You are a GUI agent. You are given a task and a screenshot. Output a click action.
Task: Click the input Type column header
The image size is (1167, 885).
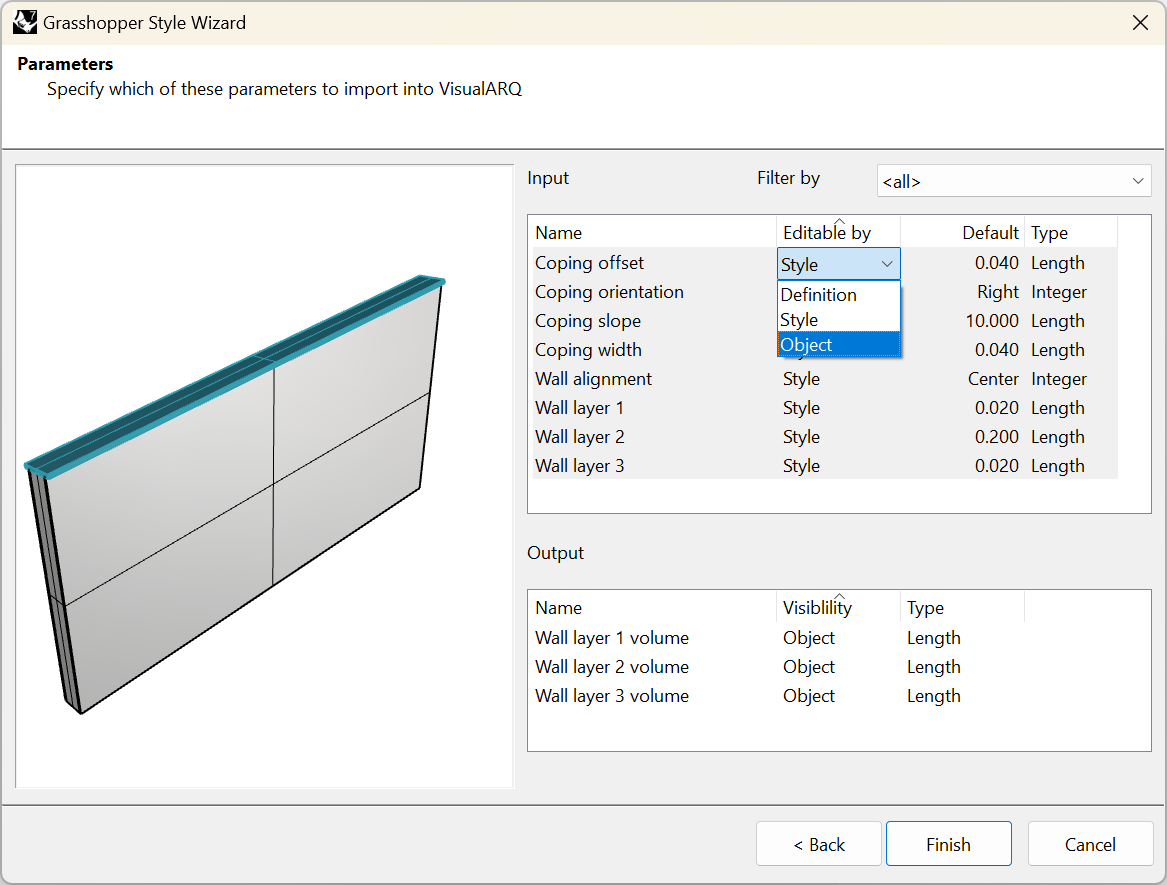(x=1071, y=232)
